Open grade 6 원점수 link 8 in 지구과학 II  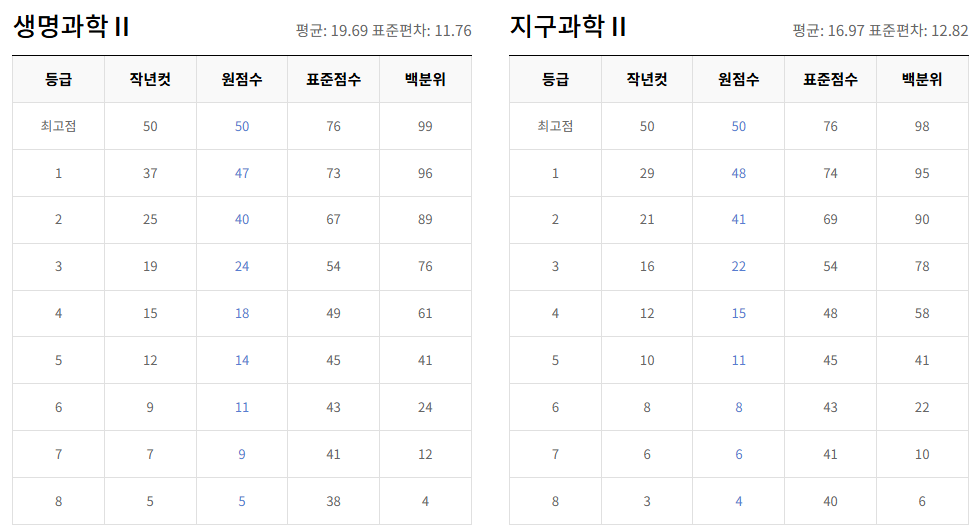(739, 408)
